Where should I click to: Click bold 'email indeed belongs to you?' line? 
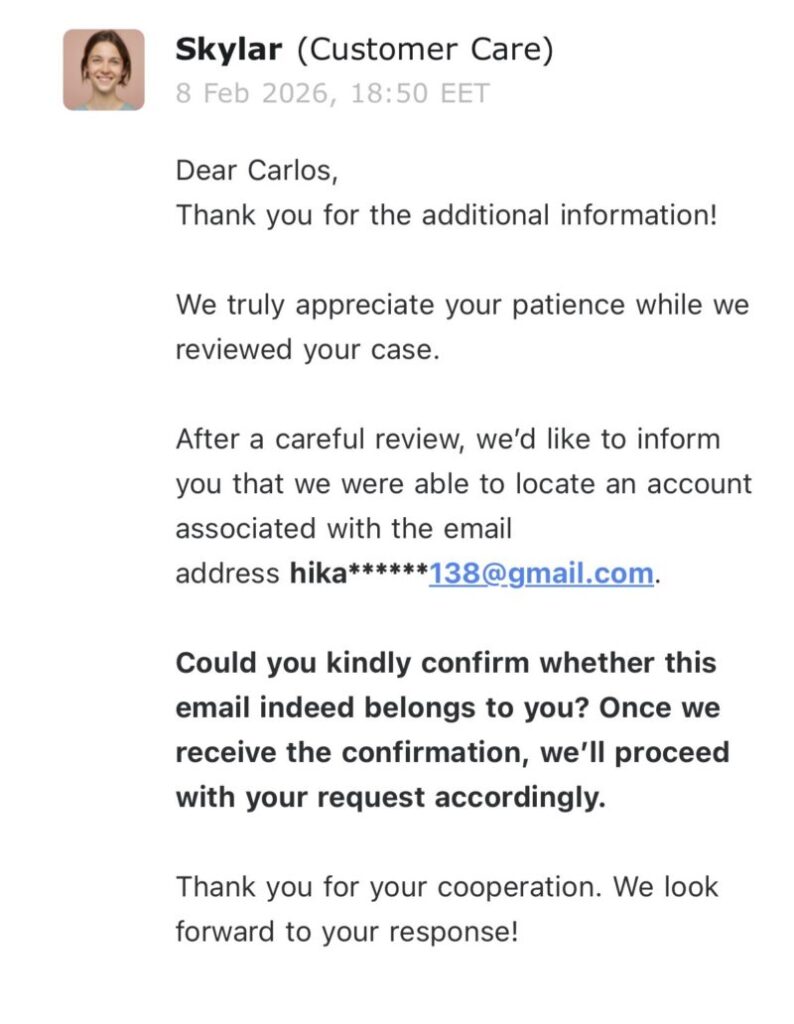(448, 708)
